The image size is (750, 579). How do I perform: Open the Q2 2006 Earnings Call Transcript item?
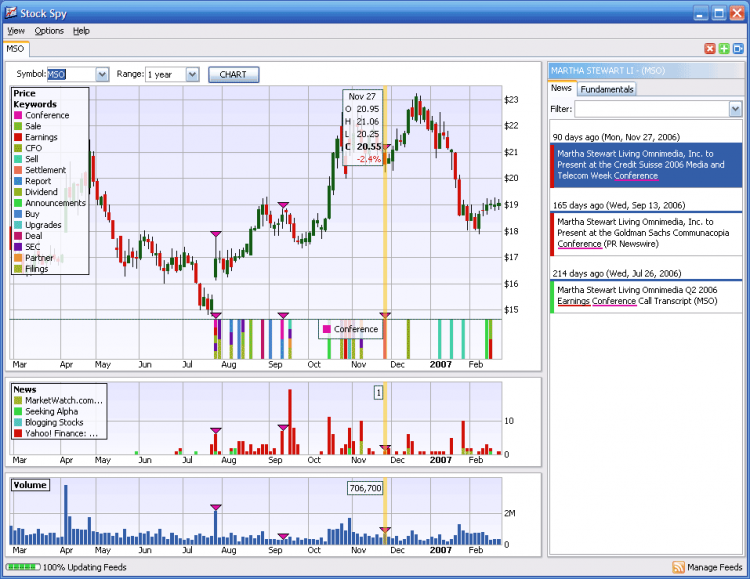click(646, 296)
